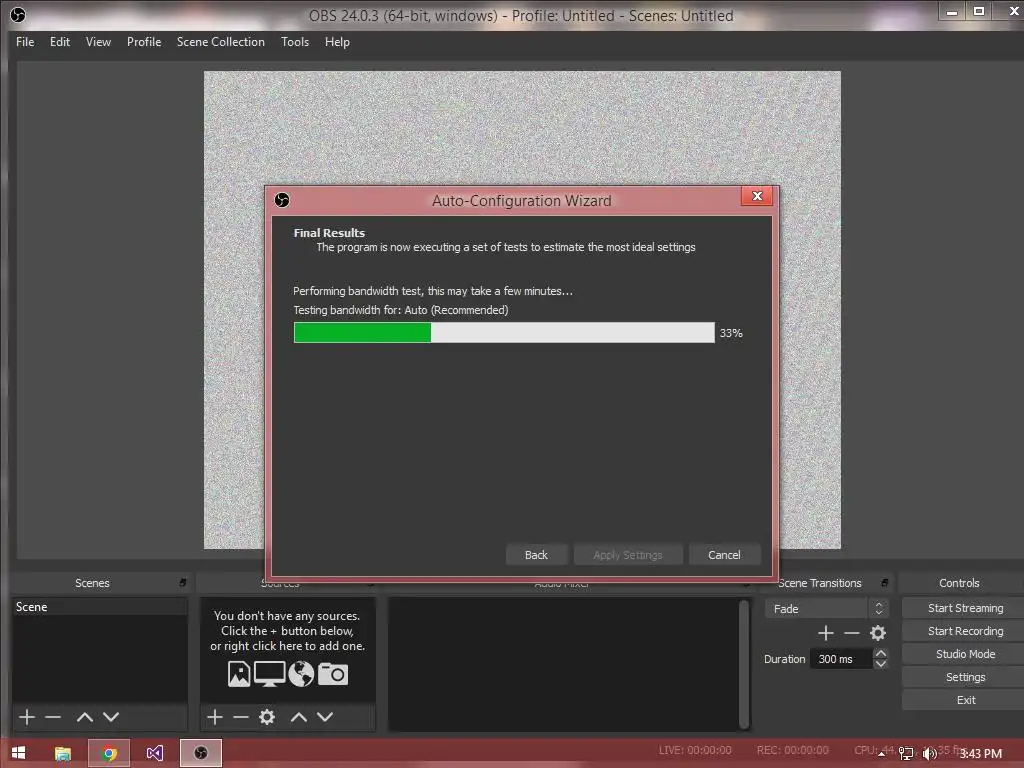
Task: Click Back in the Auto-Configuration Wizard
Action: tap(536, 554)
